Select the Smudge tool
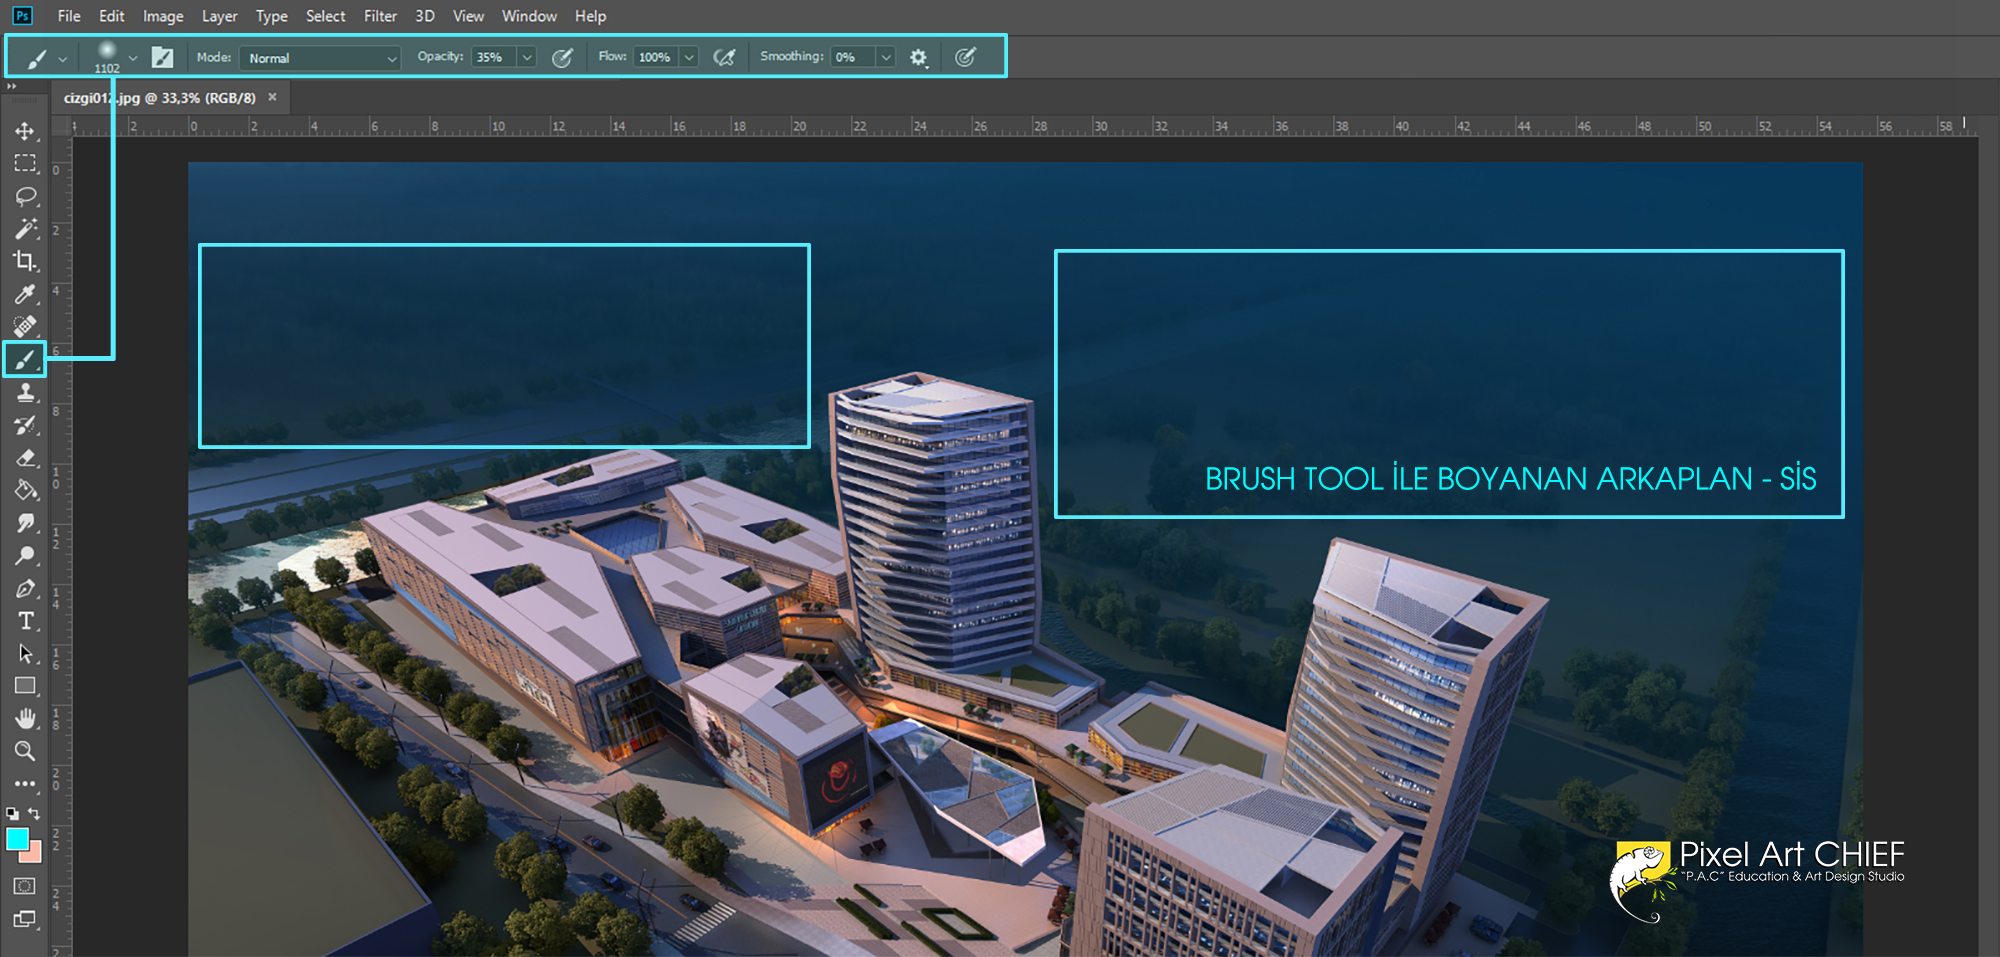 pyautogui.click(x=25, y=523)
